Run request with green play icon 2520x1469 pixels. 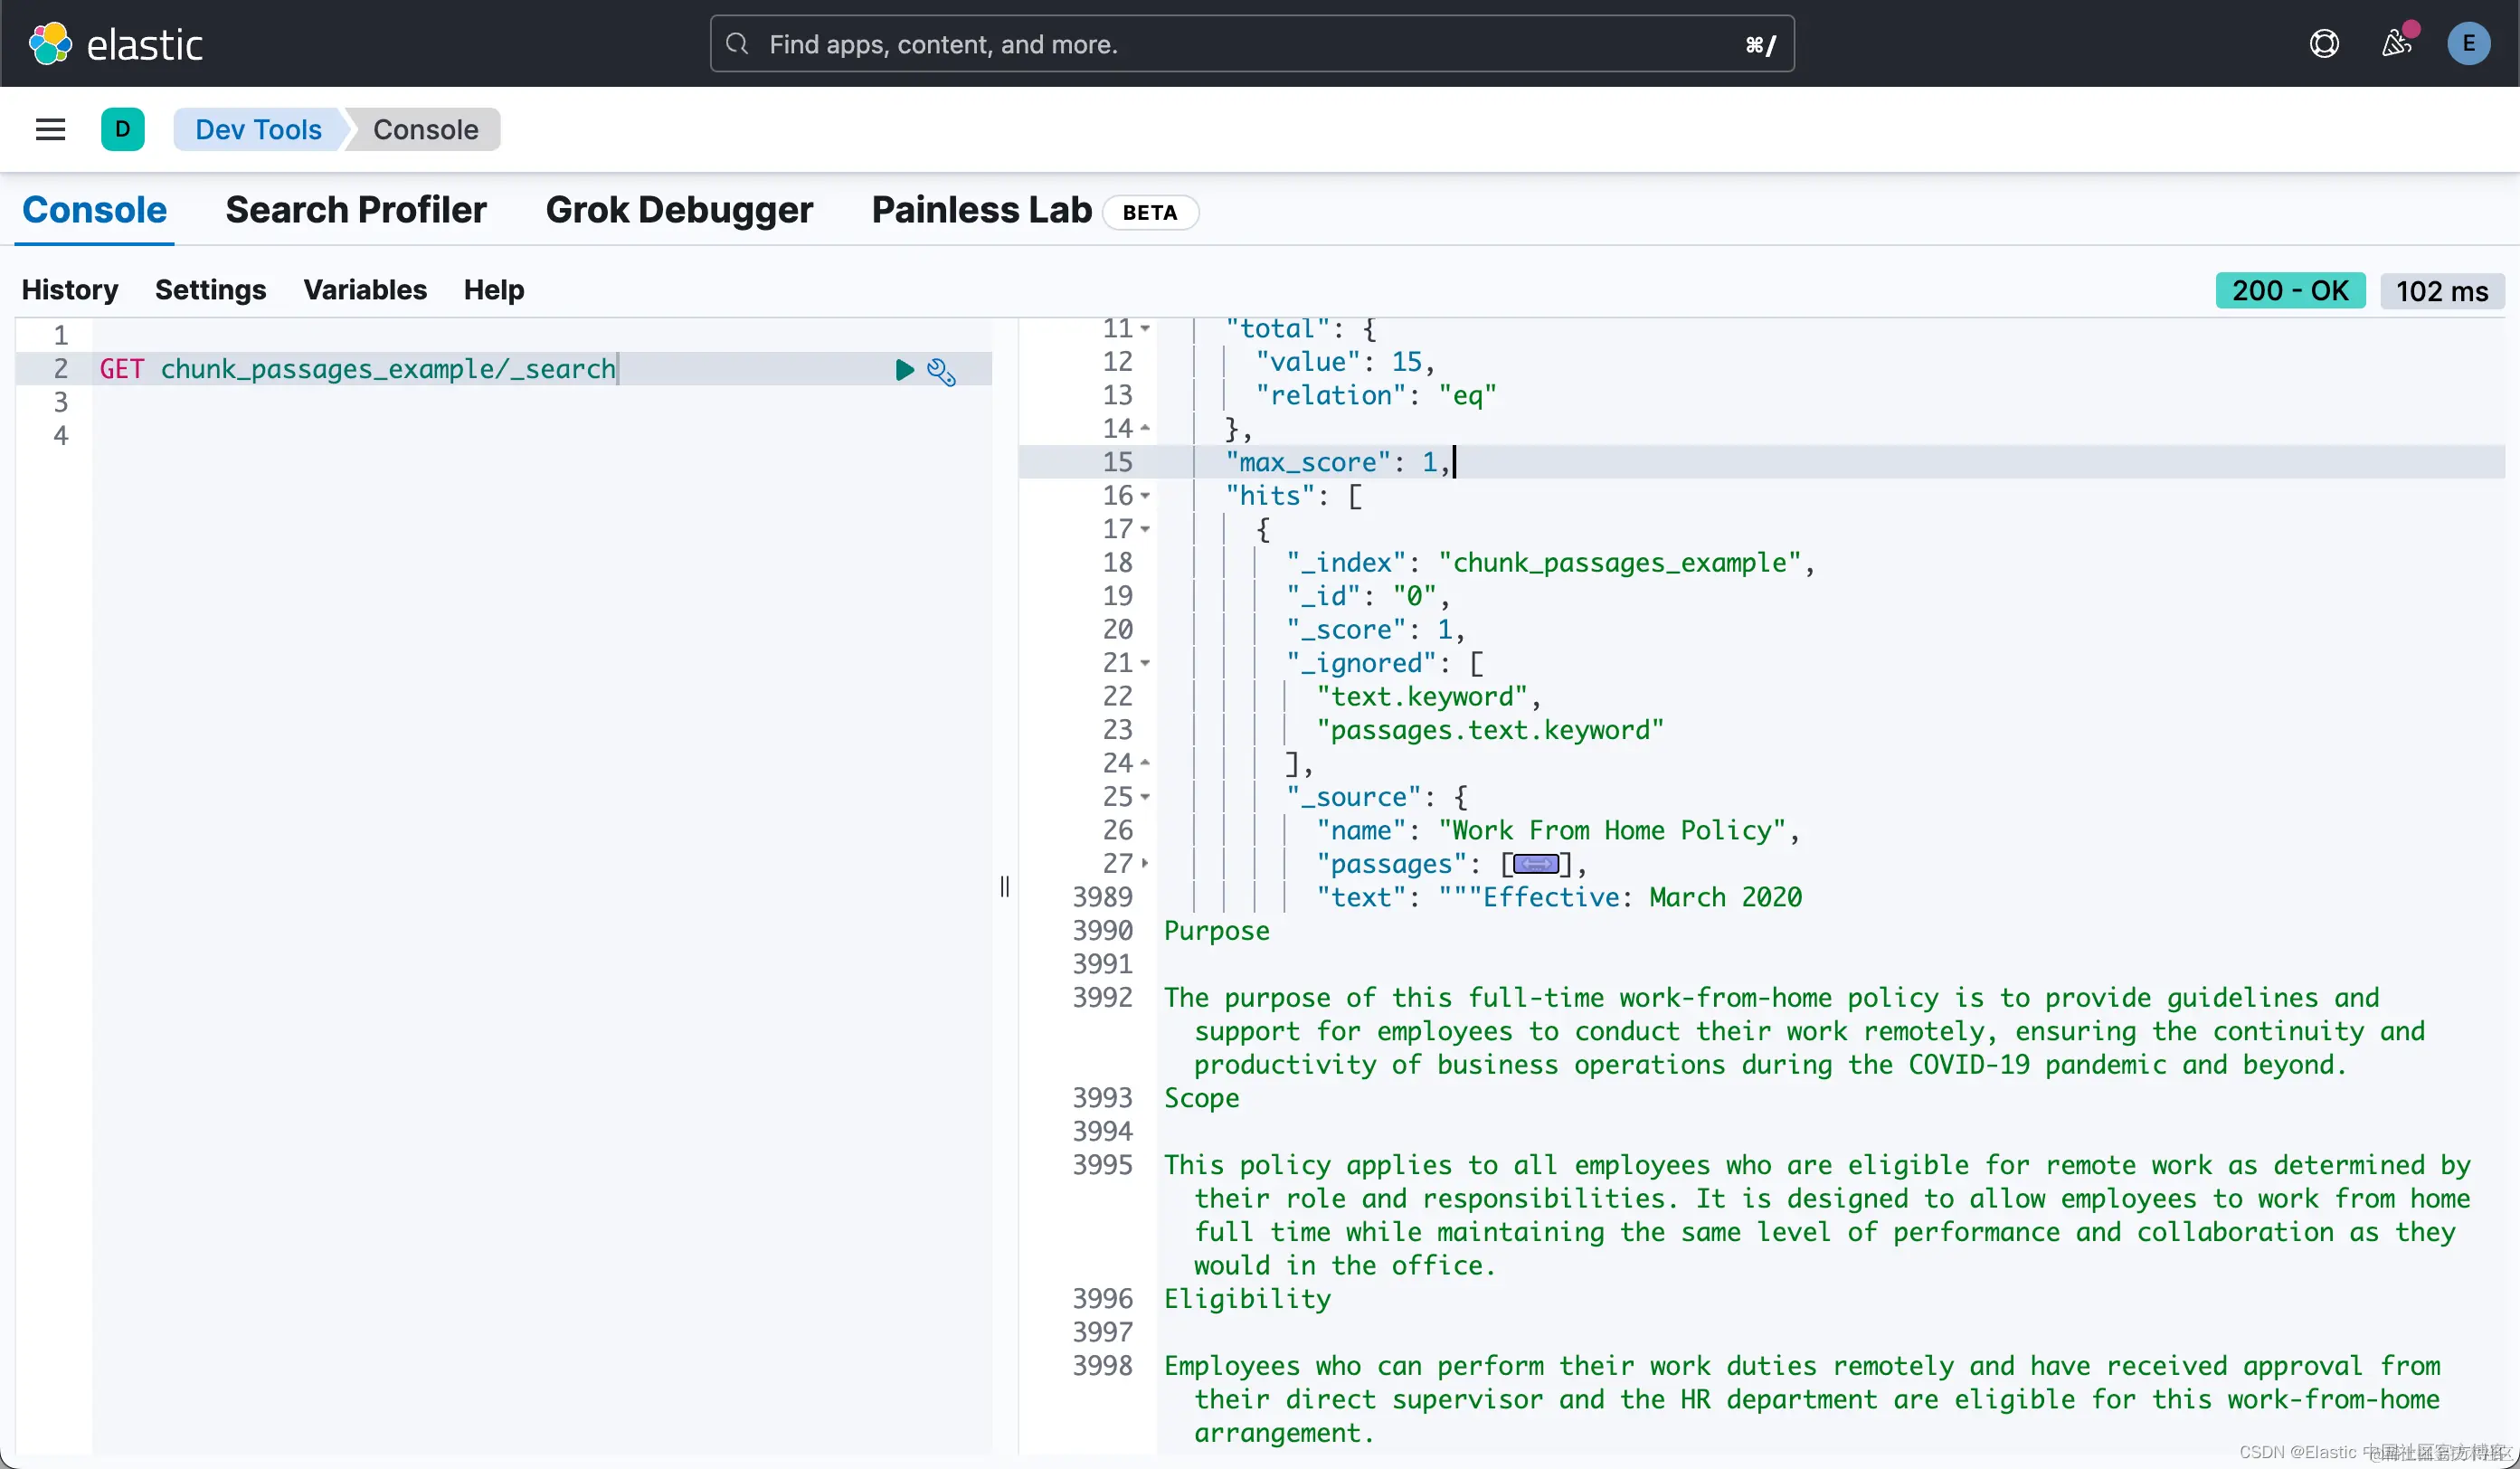(904, 370)
